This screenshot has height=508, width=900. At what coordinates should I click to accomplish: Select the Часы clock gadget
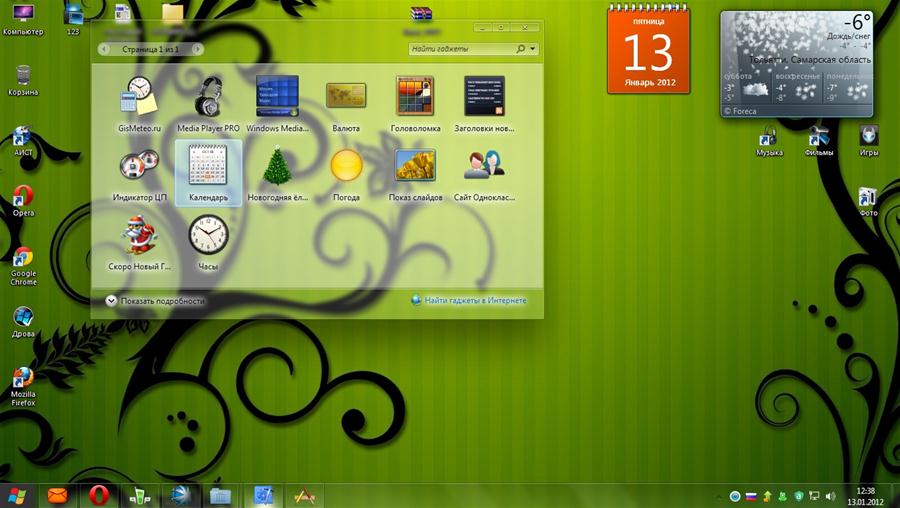click(208, 234)
